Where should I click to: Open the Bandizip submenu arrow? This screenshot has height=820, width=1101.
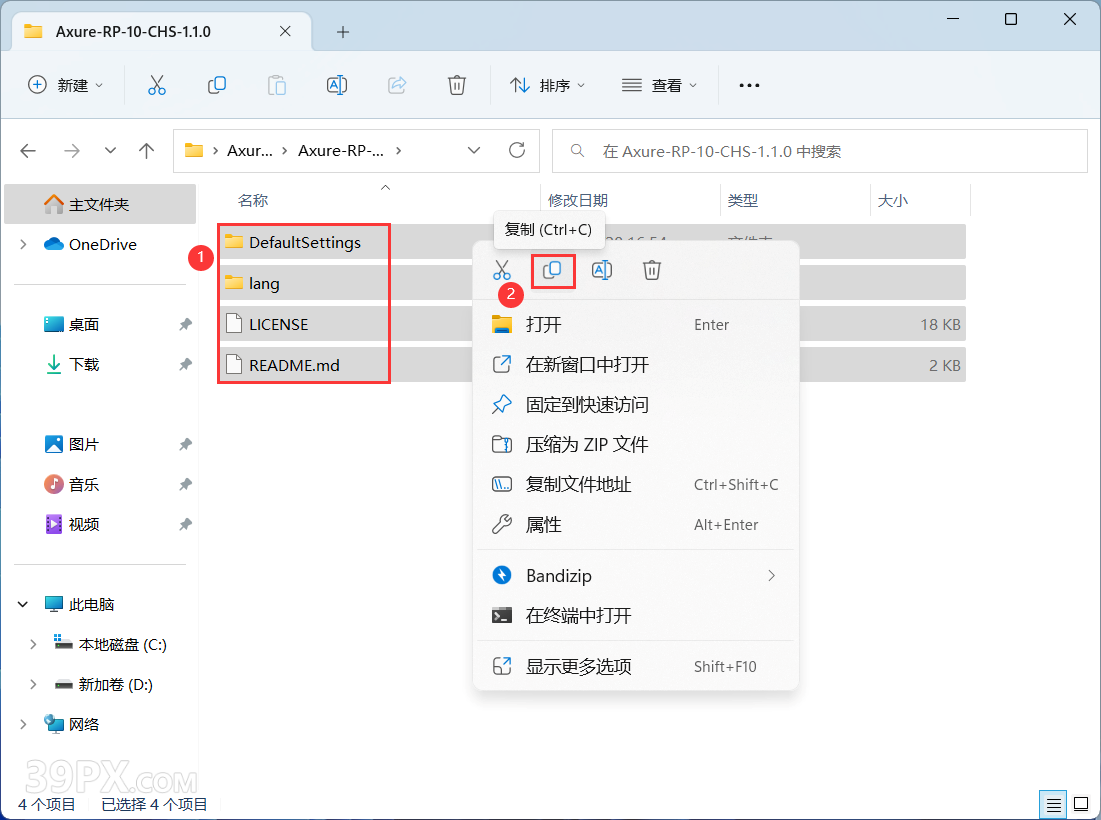coord(772,576)
